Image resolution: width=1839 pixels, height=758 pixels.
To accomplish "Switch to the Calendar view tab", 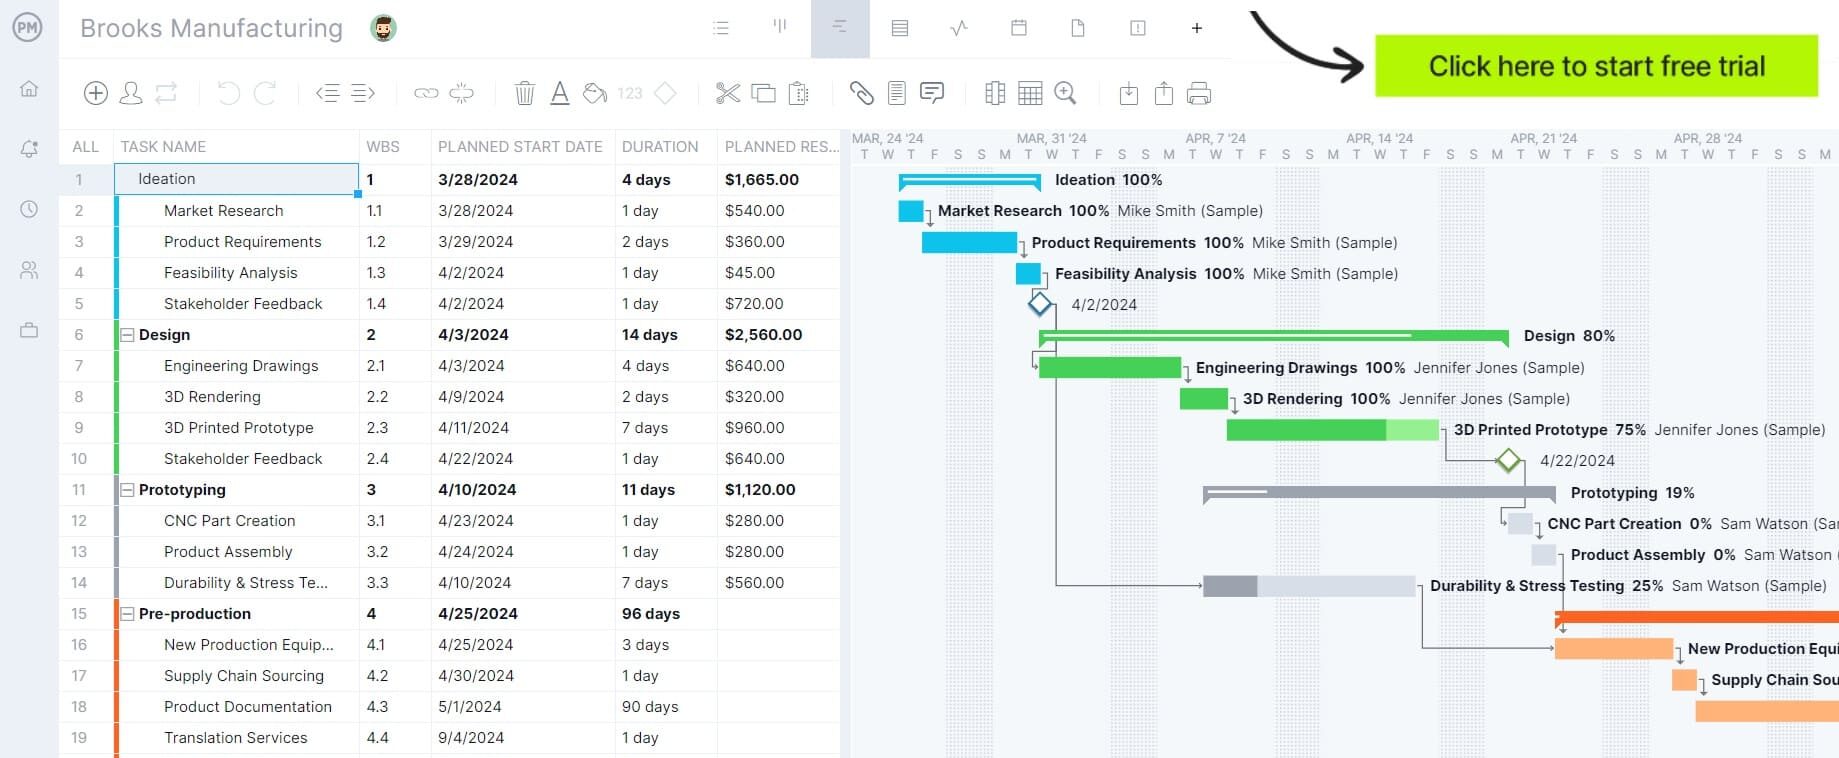I will 1019,28.
